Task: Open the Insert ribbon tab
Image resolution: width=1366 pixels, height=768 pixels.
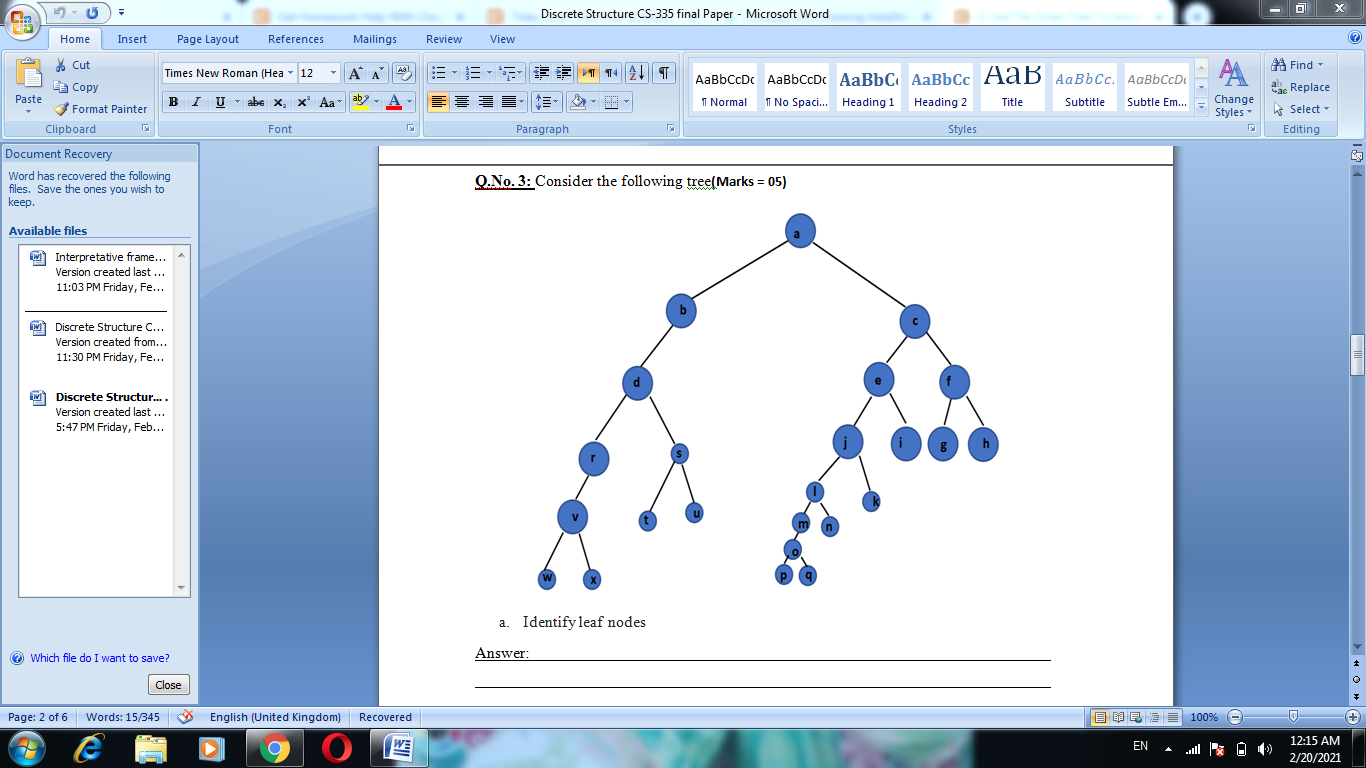Action: [x=132, y=39]
